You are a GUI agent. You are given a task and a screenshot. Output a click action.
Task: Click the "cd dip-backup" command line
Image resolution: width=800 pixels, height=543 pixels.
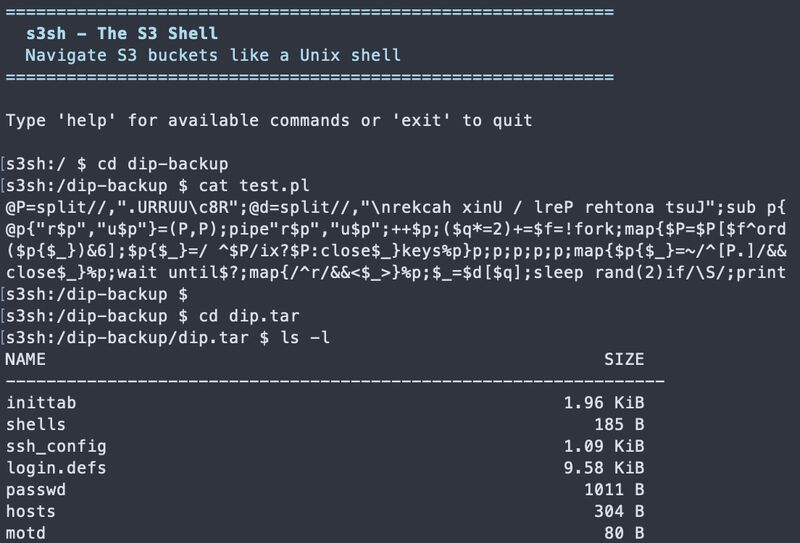point(117,164)
